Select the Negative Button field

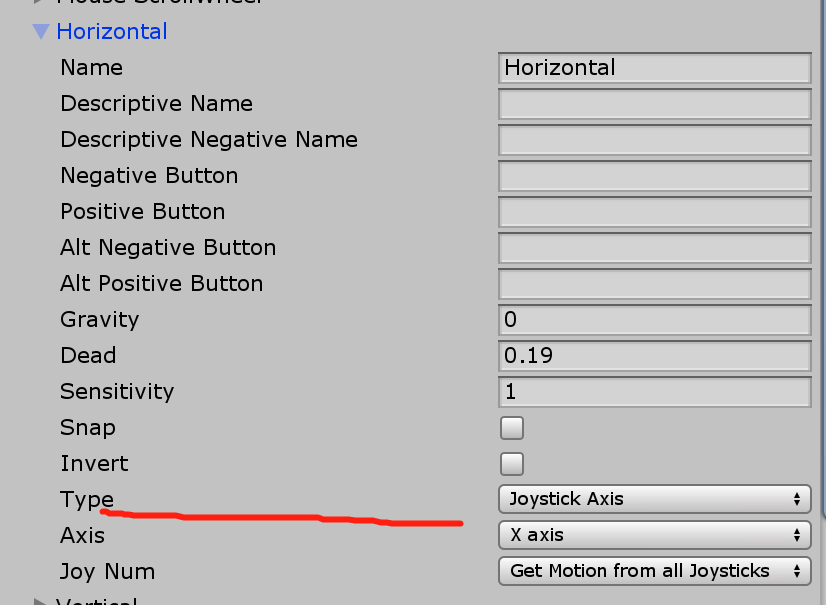654,176
